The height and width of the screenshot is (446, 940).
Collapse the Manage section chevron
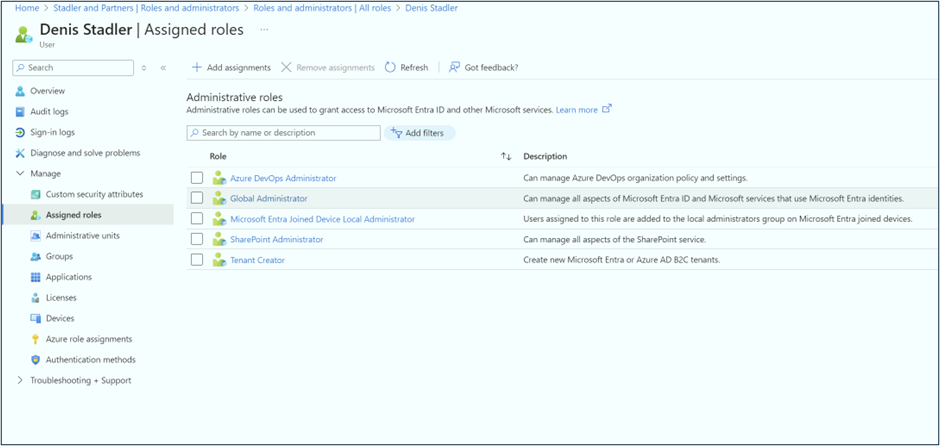point(20,174)
